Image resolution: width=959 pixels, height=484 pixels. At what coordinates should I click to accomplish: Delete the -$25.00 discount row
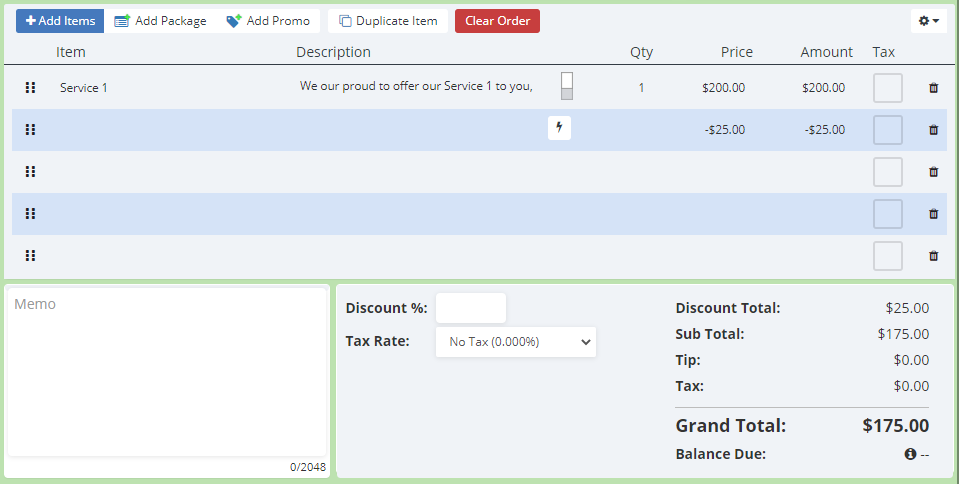pos(934,130)
